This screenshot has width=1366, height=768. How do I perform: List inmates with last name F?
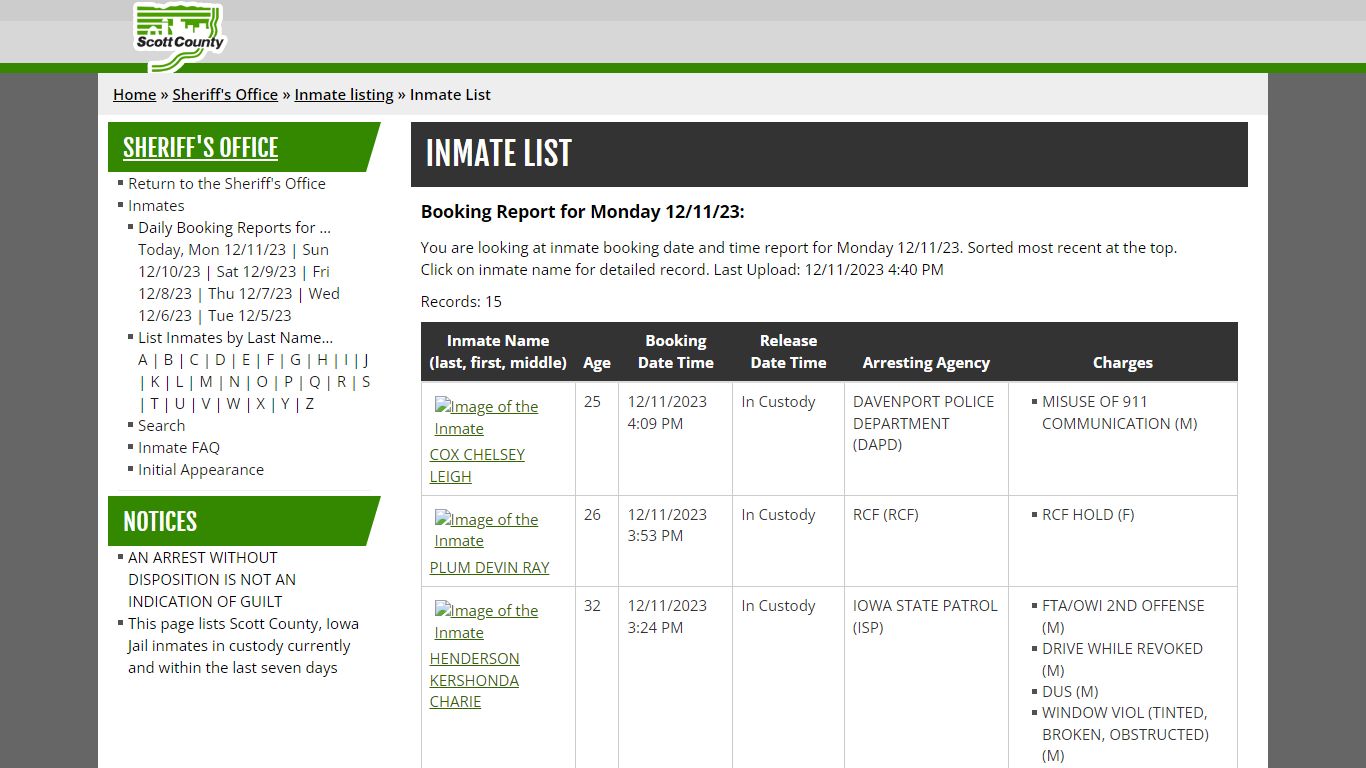click(x=270, y=359)
